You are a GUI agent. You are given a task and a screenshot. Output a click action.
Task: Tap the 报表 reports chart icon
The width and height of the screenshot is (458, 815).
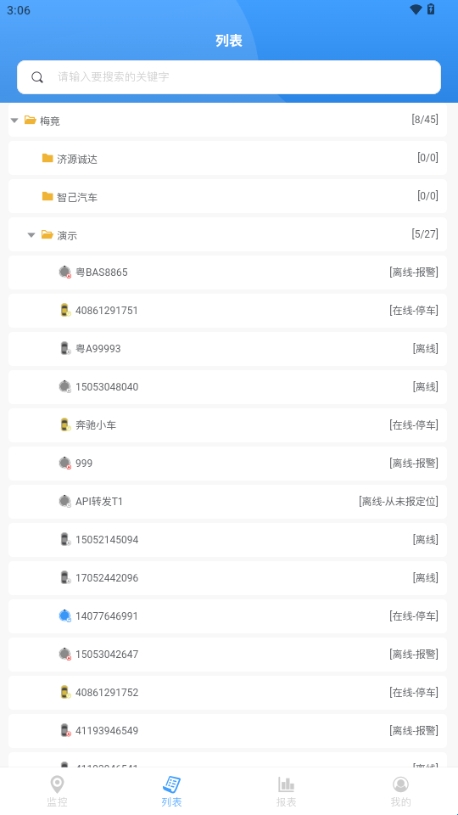pos(286,784)
